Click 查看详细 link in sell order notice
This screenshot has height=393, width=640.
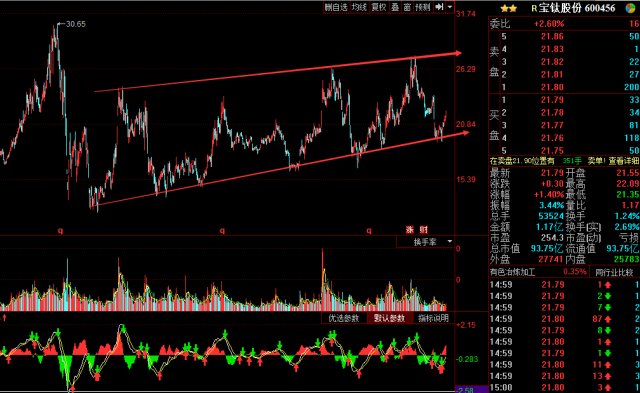click(623, 161)
